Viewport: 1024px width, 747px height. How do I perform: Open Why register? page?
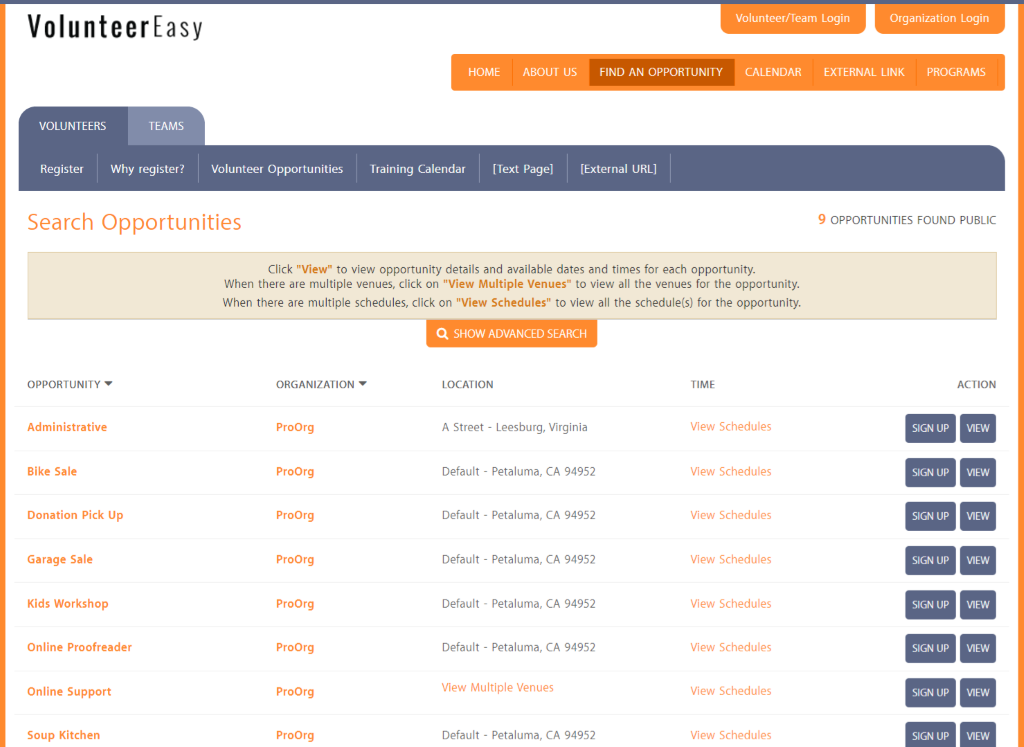coord(148,169)
